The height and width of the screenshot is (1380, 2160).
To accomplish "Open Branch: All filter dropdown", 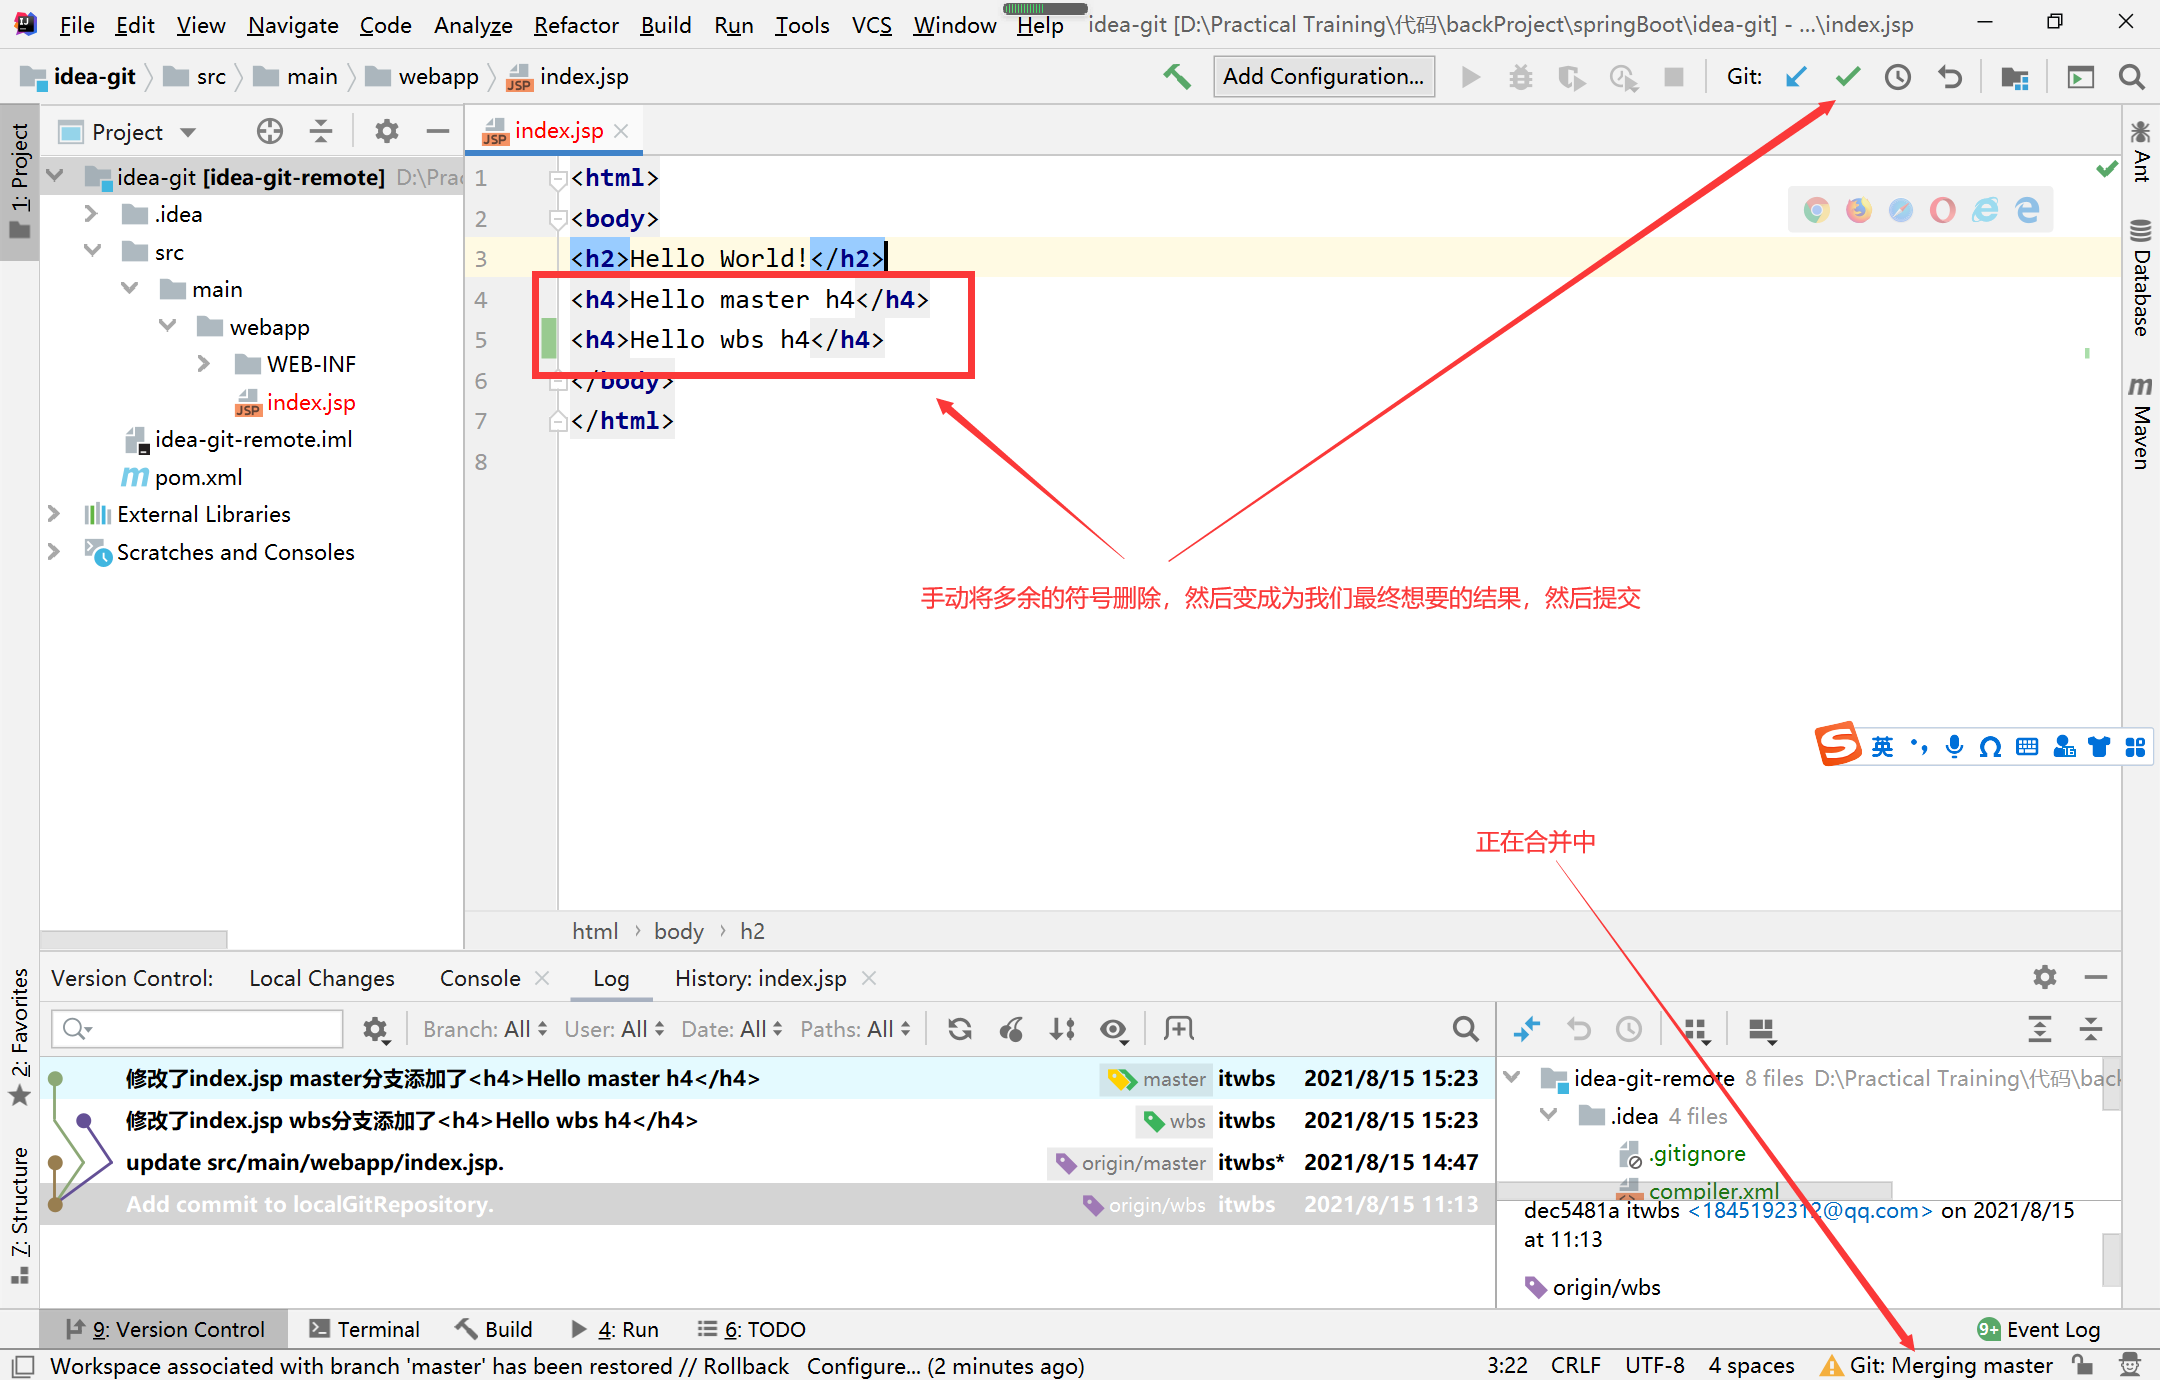I will pyautogui.click(x=485, y=1029).
